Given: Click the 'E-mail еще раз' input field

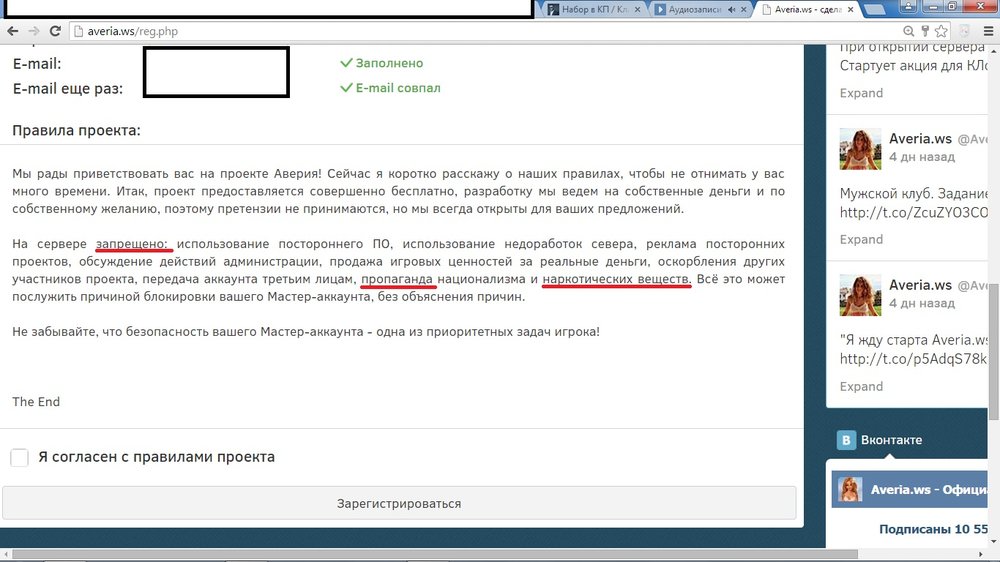Looking at the screenshot, I should (x=216, y=88).
